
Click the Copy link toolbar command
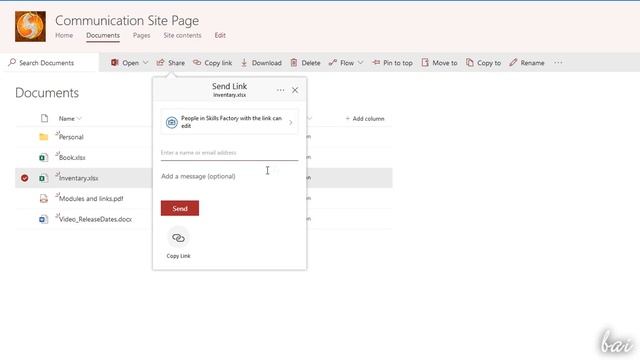[x=212, y=63]
